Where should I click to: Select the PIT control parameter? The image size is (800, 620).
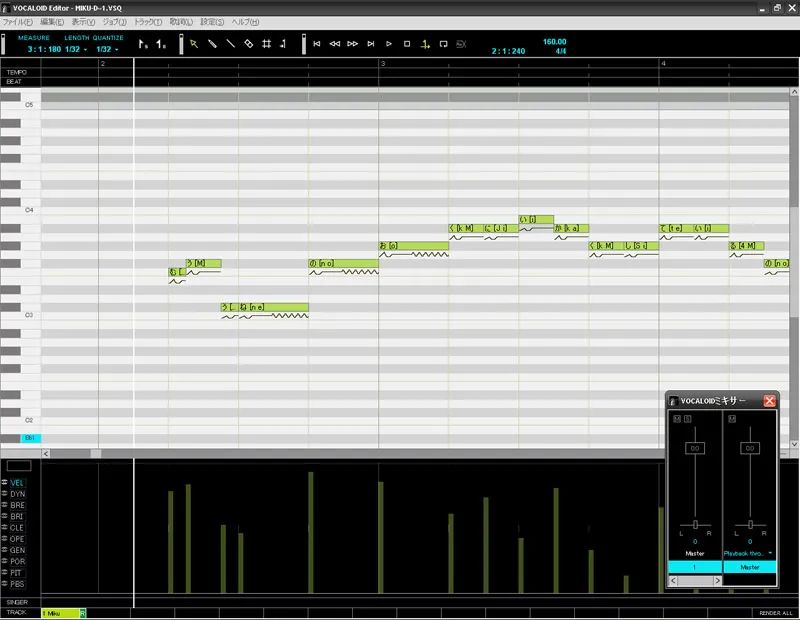(16, 573)
